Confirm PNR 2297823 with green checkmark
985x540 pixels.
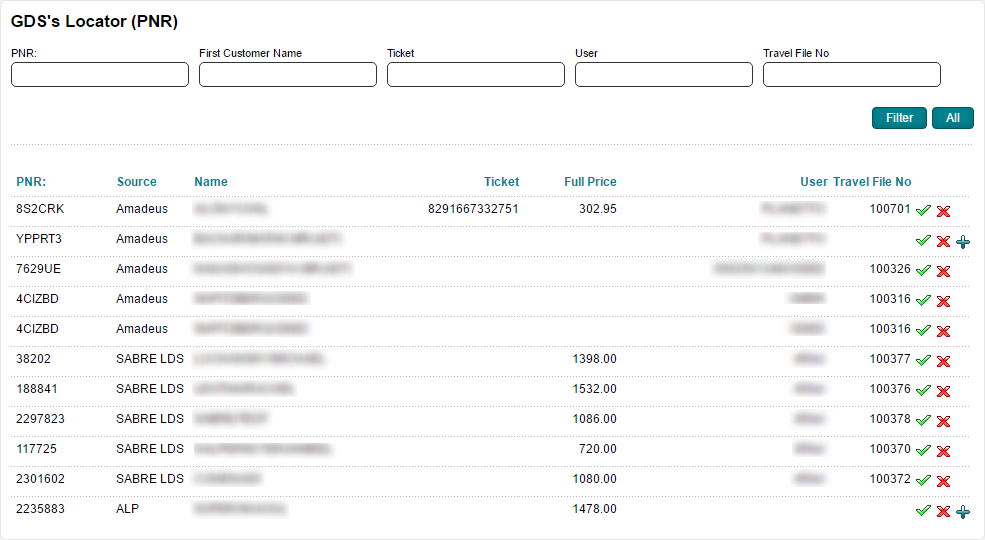pyautogui.click(x=923, y=421)
